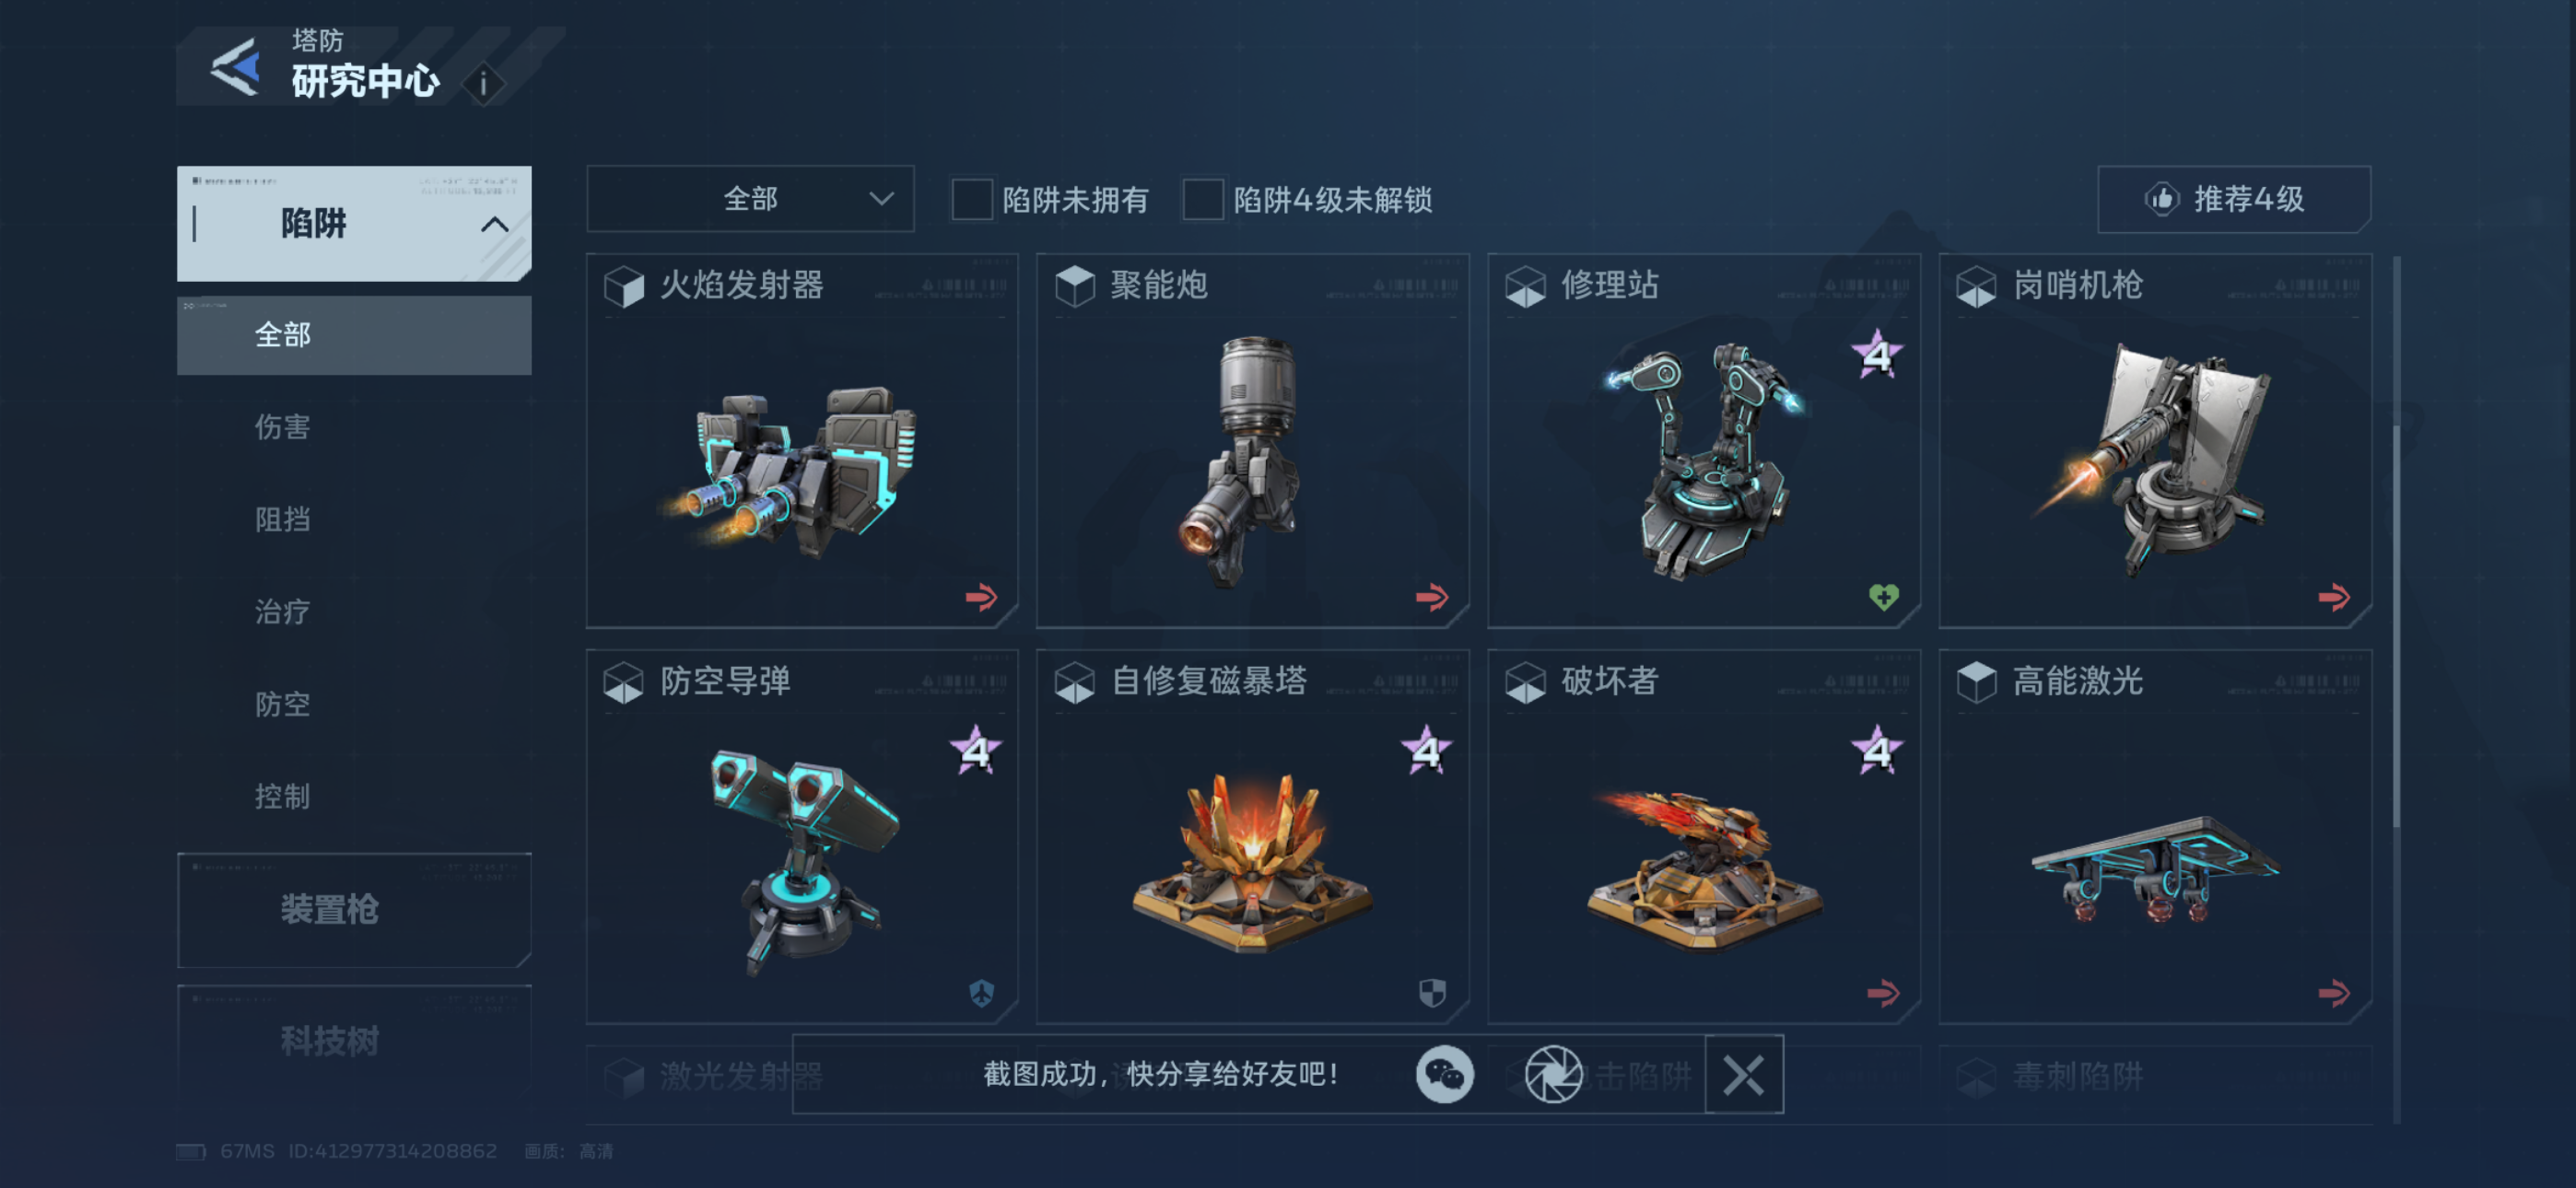The width and height of the screenshot is (2576, 1188).
Task: Click the 推荐4级 button
Action: pyautogui.click(x=2233, y=199)
